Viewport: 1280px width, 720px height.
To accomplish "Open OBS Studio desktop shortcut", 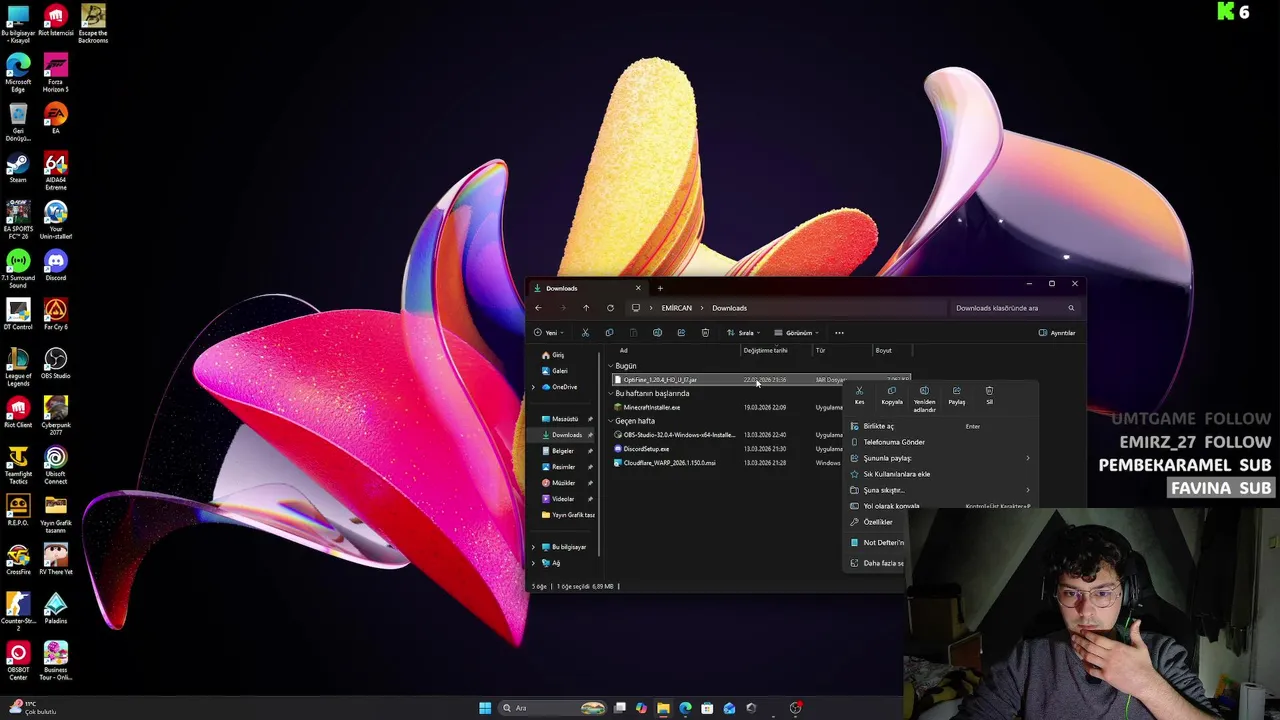I will point(55,362).
